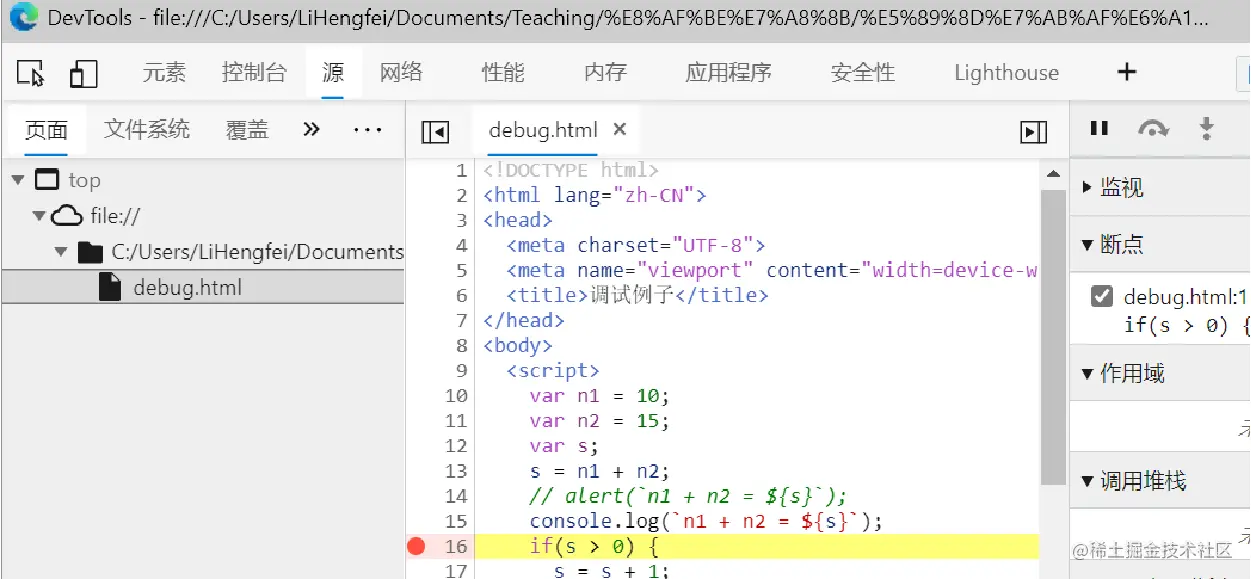Hide the debugger sidebar toggle icon
The height and width of the screenshot is (579, 1251).
pyautogui.click(x=1033, y=131)
